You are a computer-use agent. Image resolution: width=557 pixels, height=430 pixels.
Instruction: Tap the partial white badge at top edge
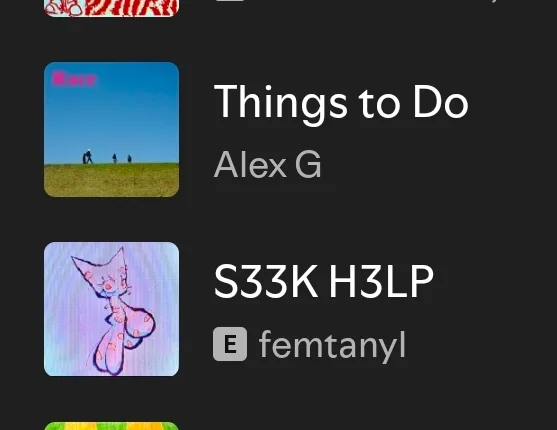[230, 1]
